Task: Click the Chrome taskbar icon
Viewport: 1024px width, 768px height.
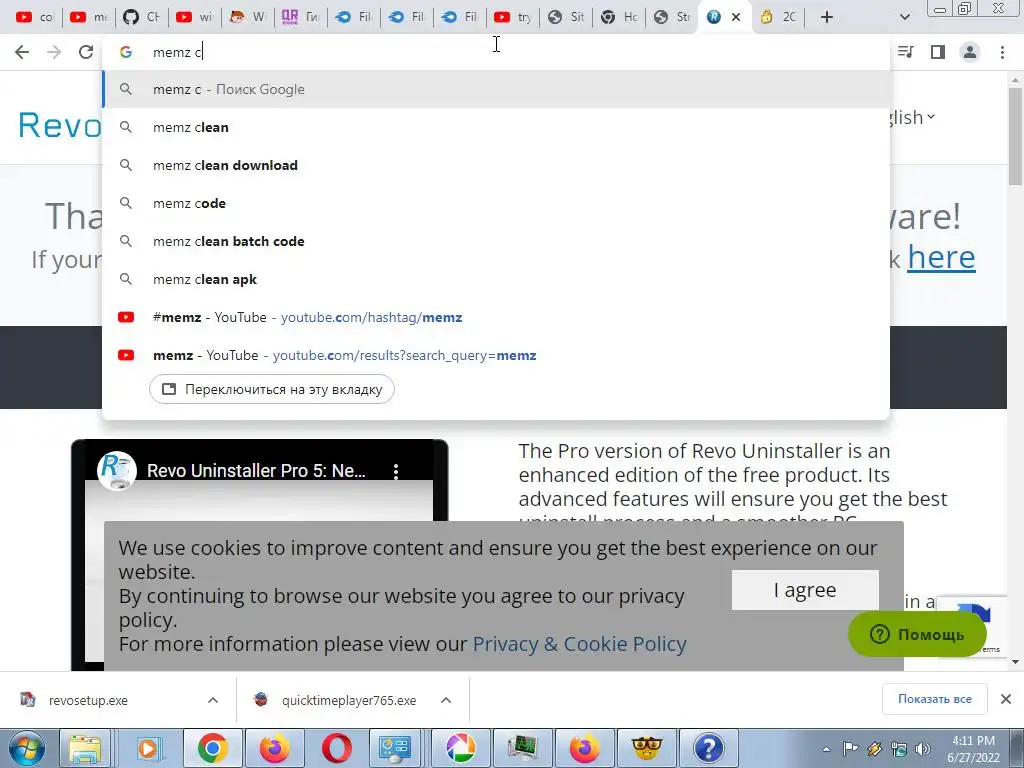Action: point(212,748)
